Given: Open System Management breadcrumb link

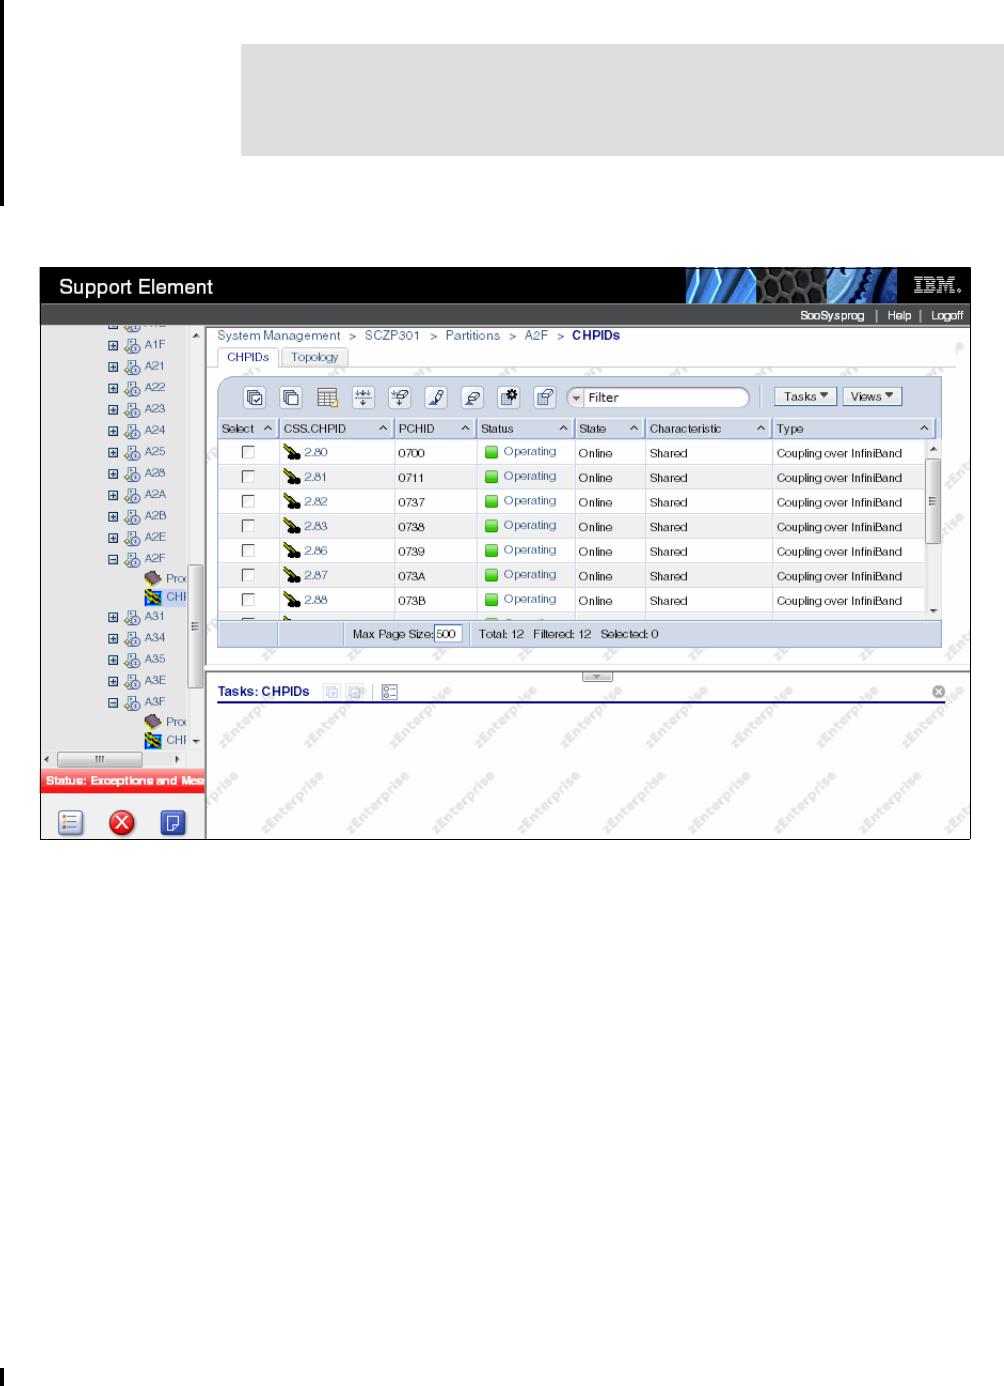Looking at the screenshot, I should click(x=279, y=336).
